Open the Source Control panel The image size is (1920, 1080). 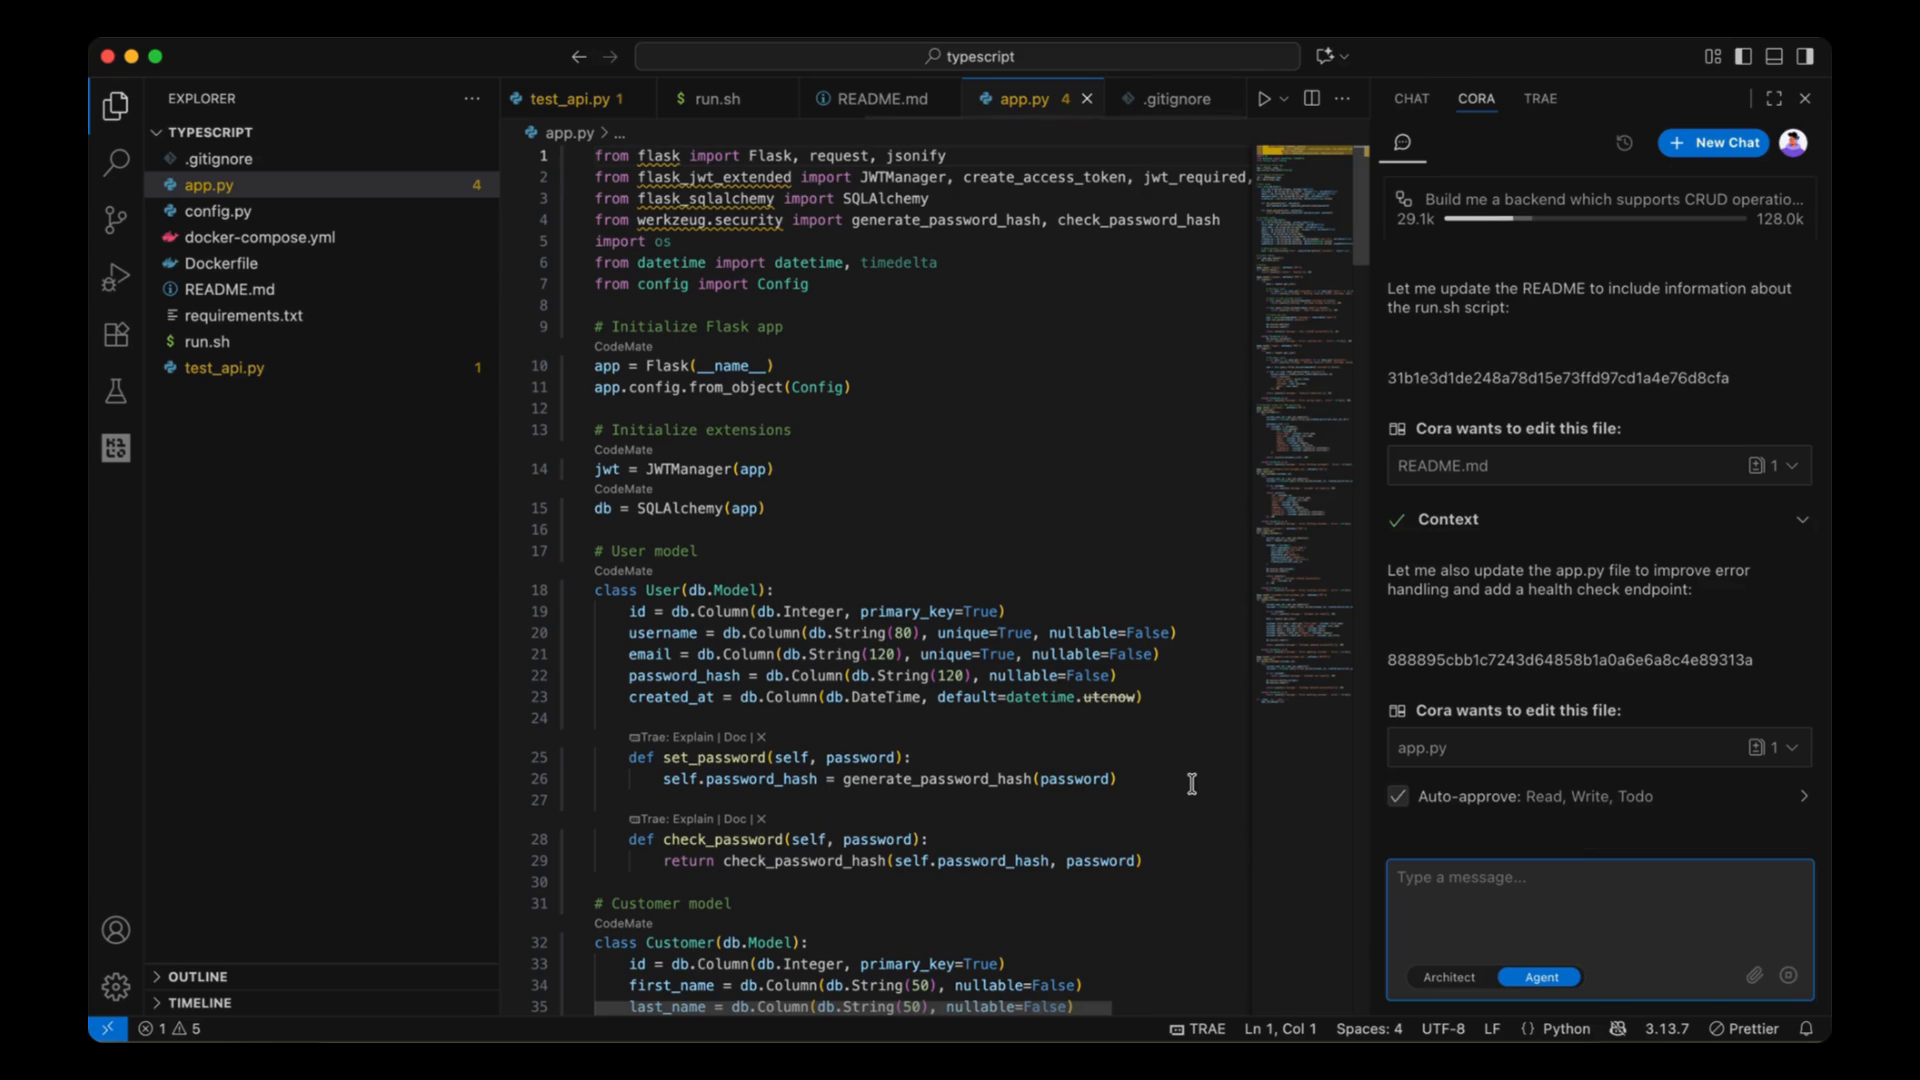115,219
